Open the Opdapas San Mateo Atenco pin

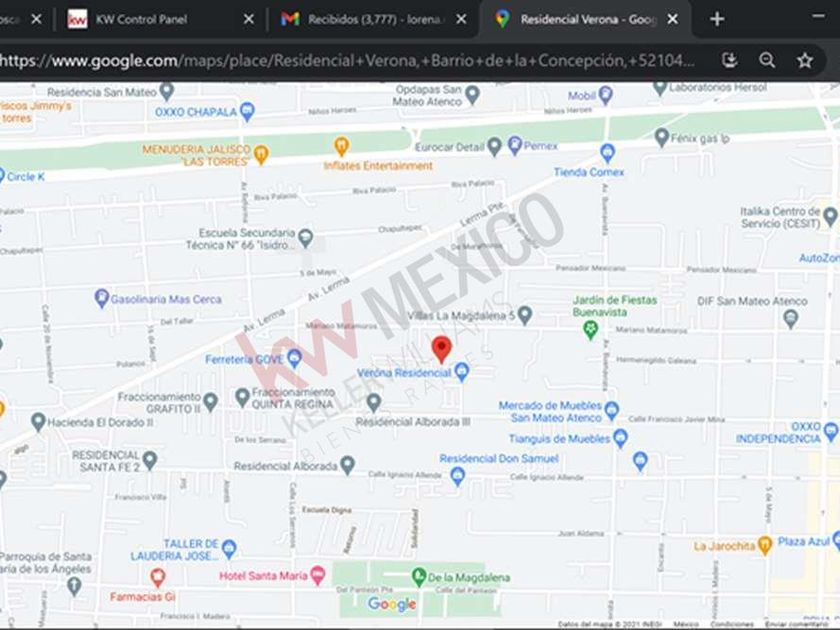click(472, 95)
